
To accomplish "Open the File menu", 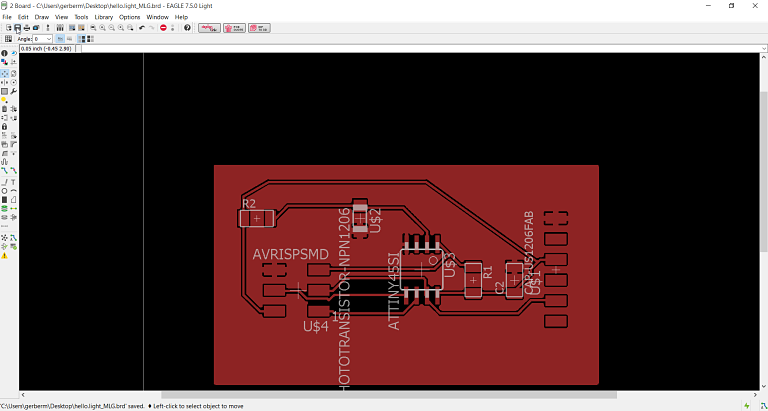I will tap(6, 17).
